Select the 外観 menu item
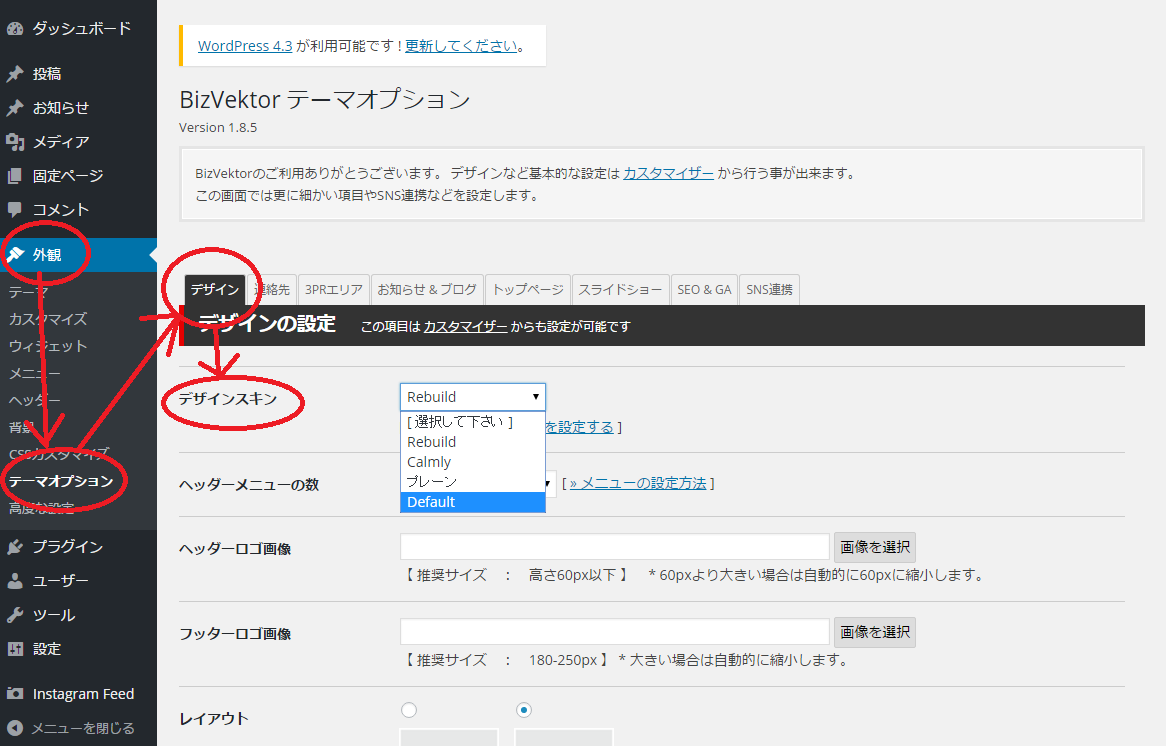1166x746 pixels. (x=78, y=254)
